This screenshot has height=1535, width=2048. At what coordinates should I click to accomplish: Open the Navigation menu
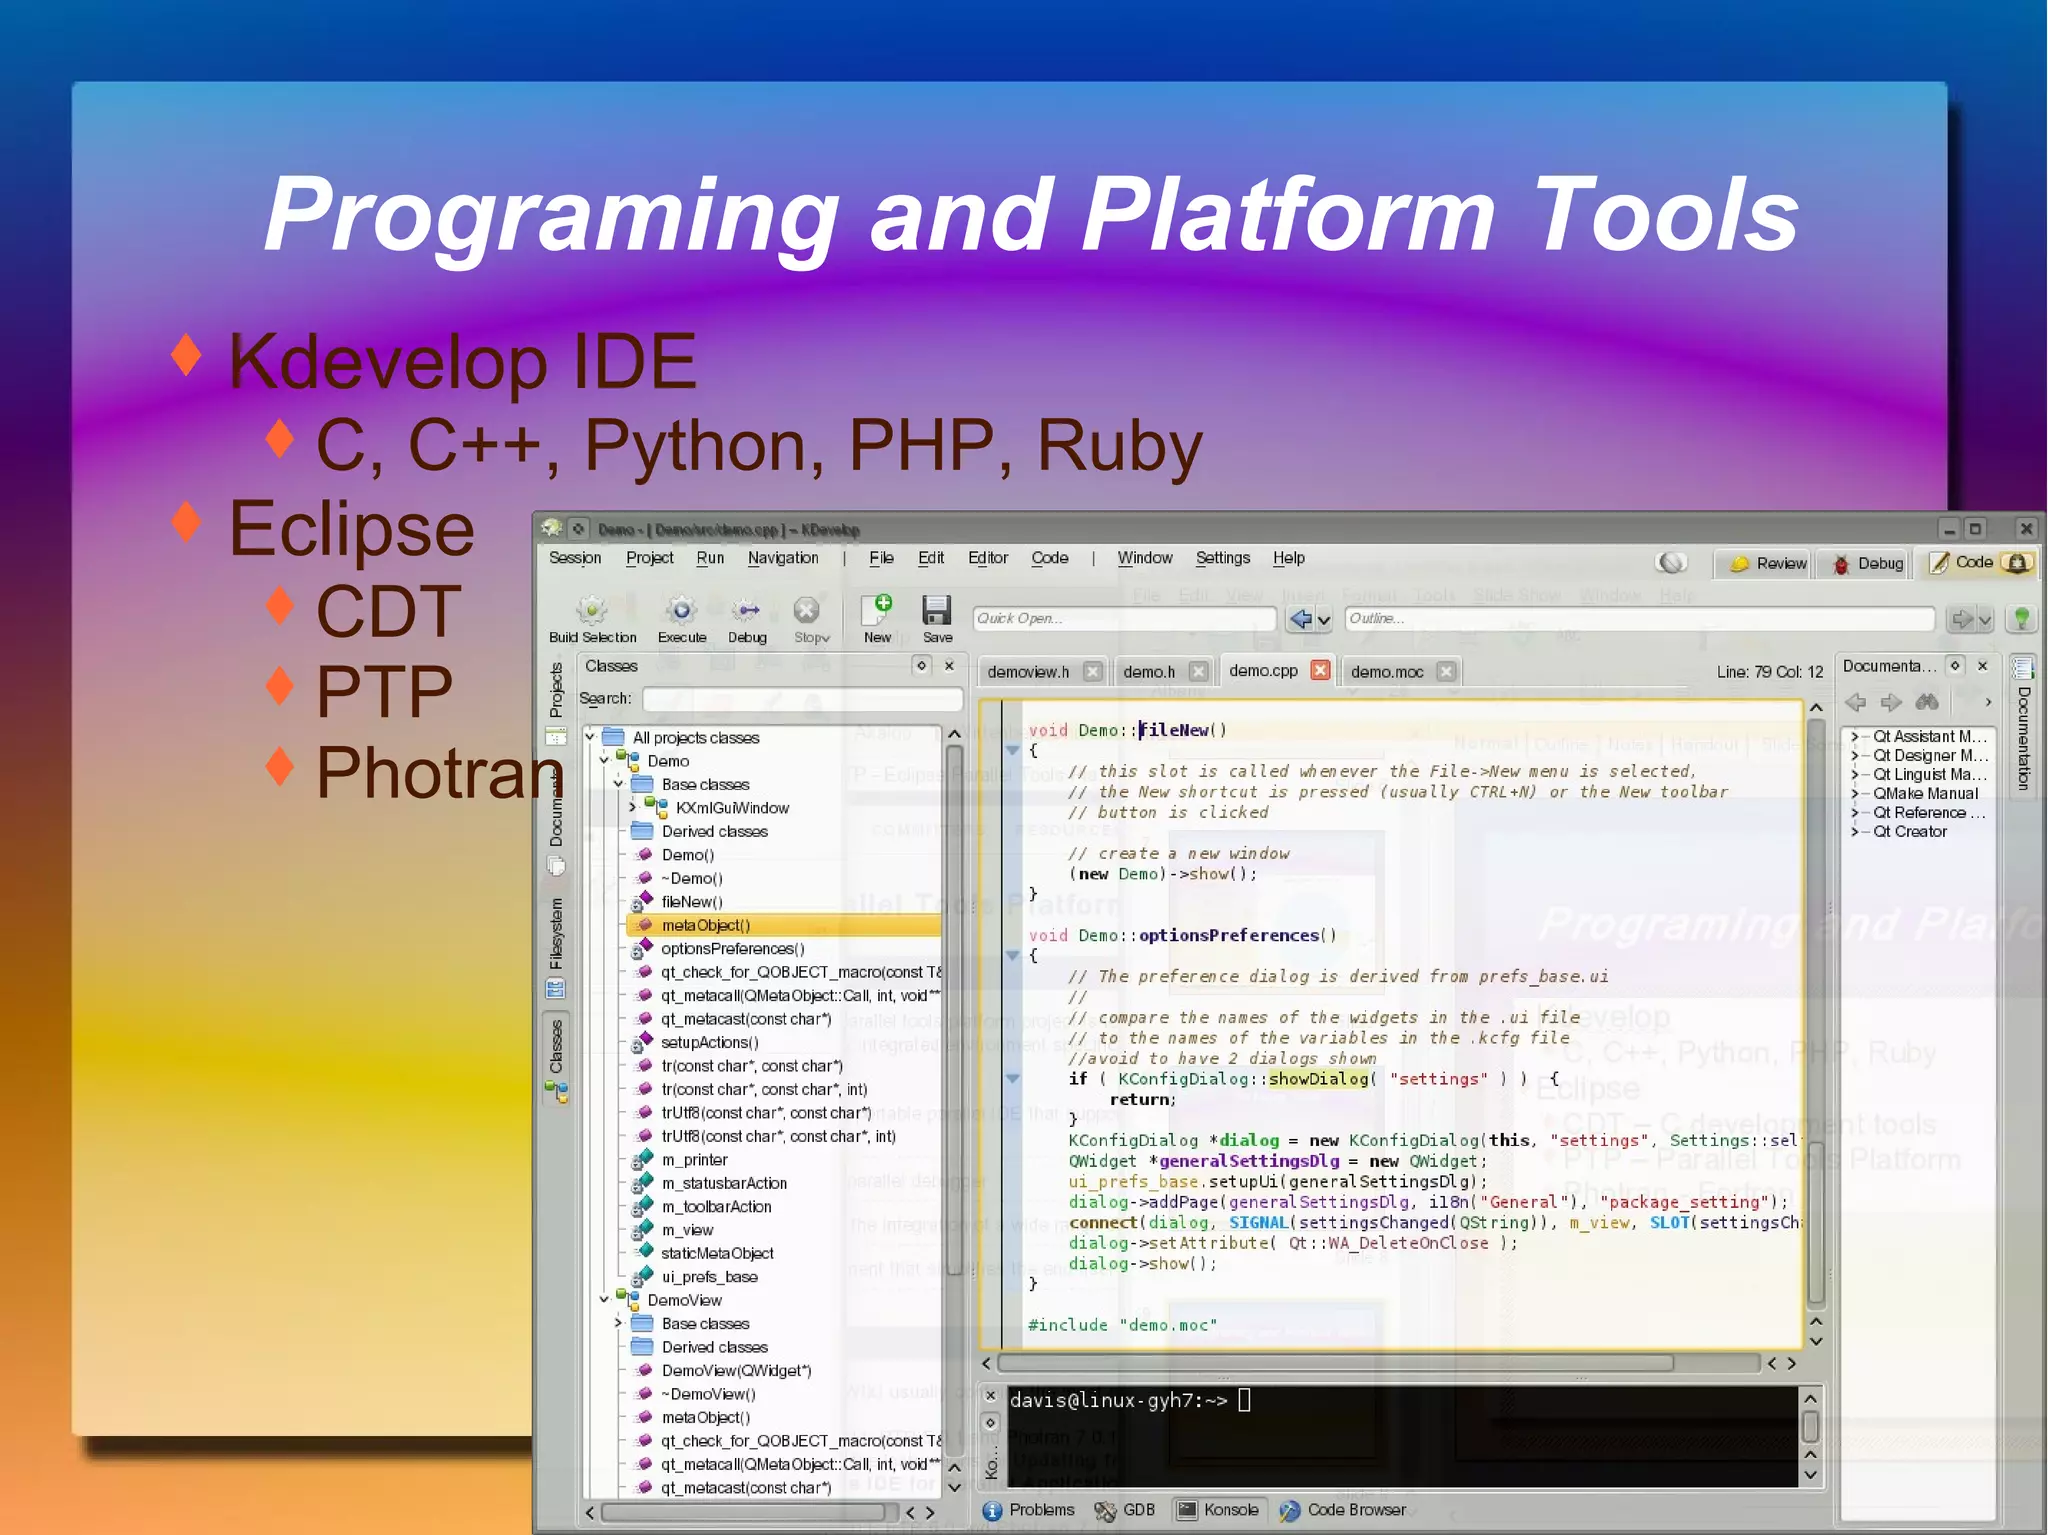783,558
